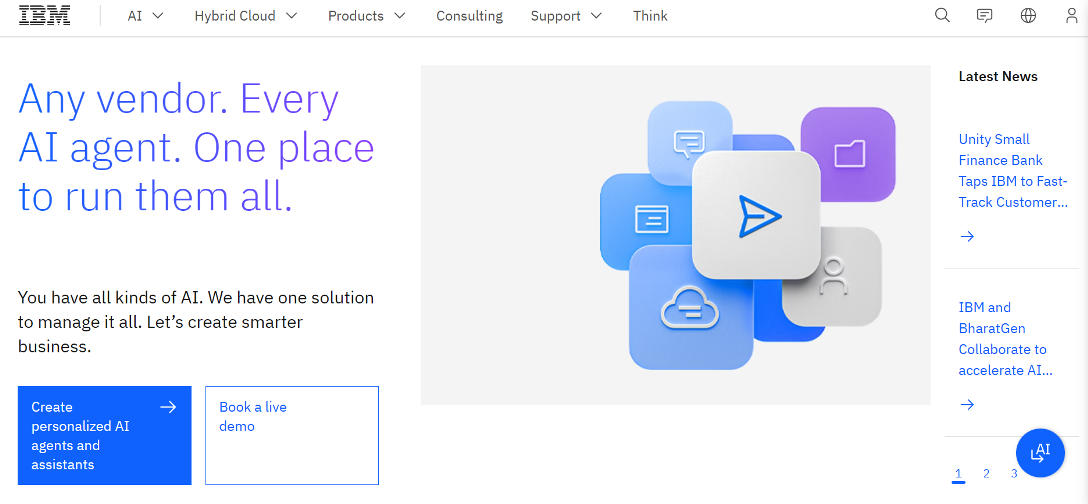Open the user profile icon
This screenshot has width=1088, height=504.
[x=1071, y=16]
